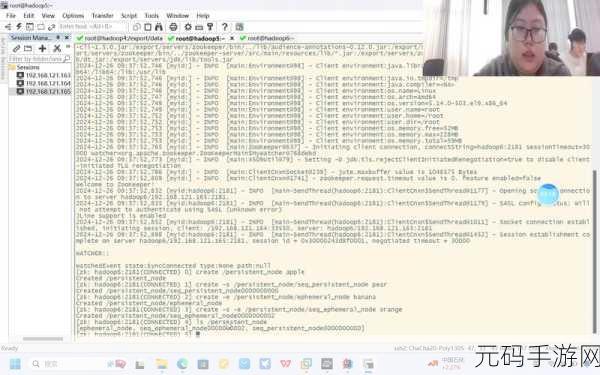Open the Windows Start menu
Image resolution: width=600 pixels, height=375 pixels.
tap(15, 364)
